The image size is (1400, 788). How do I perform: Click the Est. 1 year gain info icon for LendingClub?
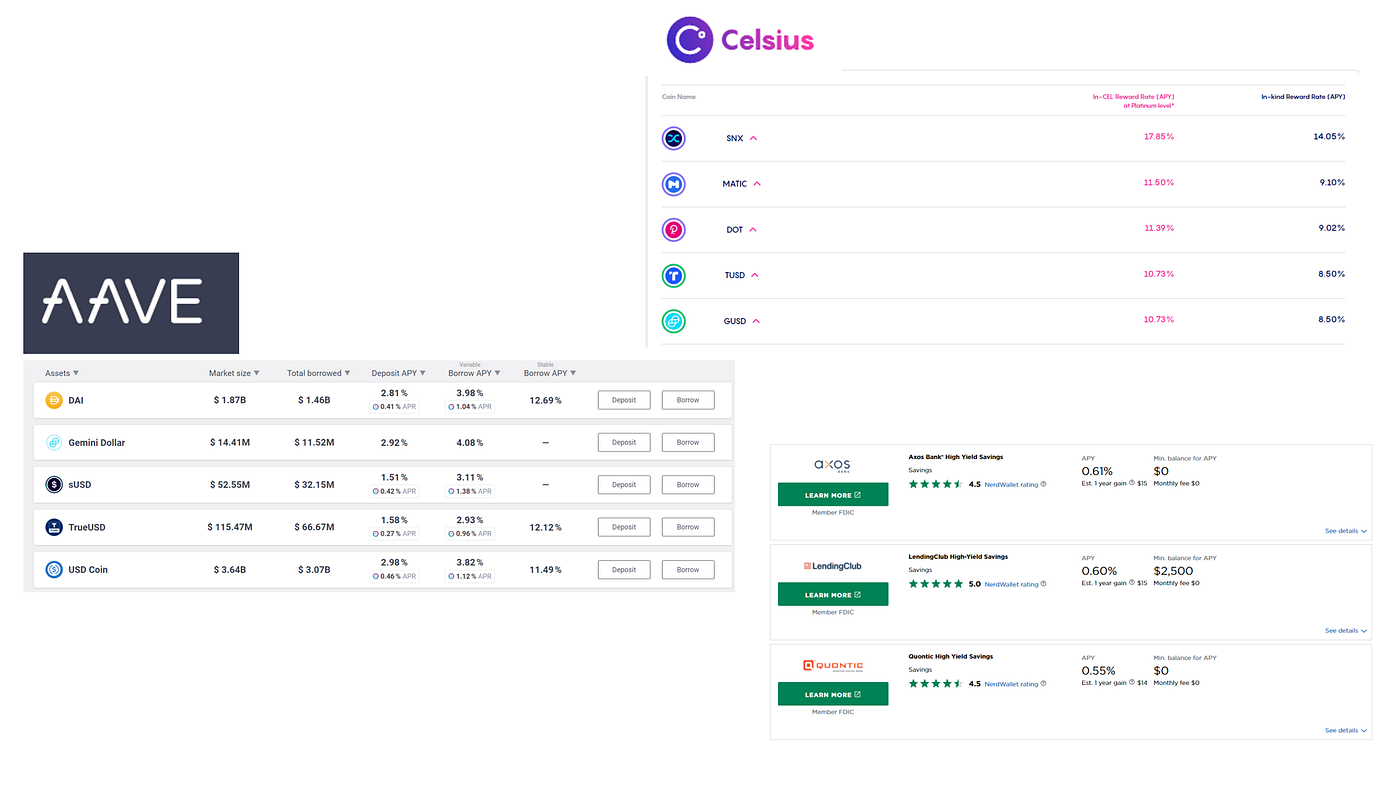tap(1132, 583)
